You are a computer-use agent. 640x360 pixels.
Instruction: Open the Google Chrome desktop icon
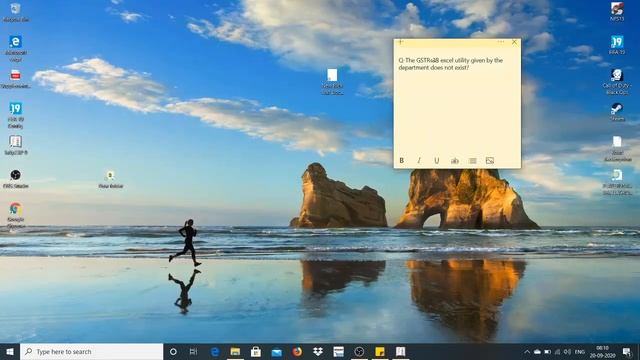[x=16, y=216]
